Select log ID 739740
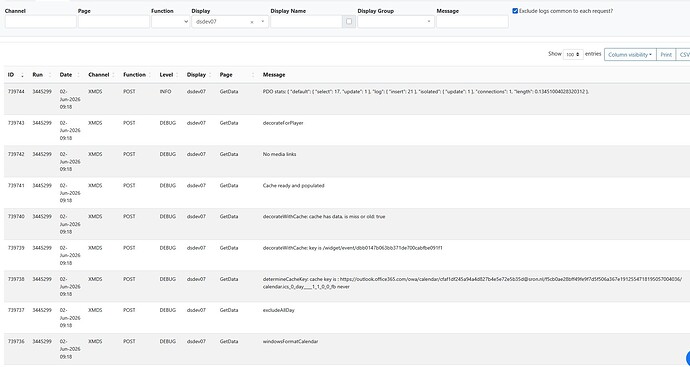This screenshot has width=690, height=367. pyautogui.click(x=16, y=217)
